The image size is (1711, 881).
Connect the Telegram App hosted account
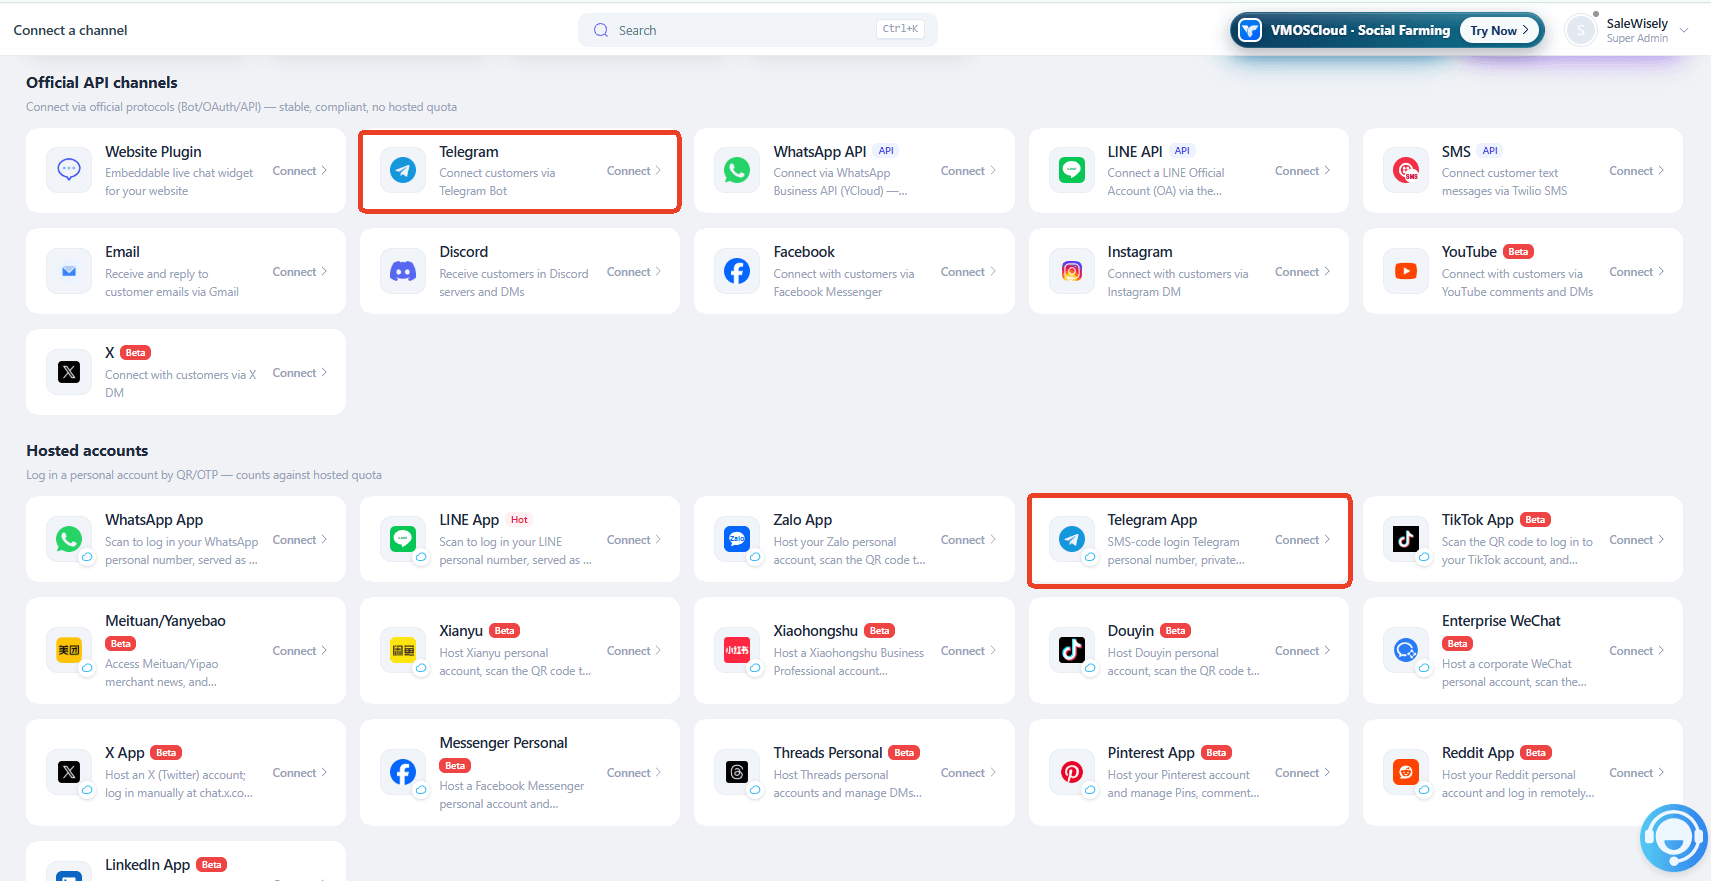[x=1302, y=540]
